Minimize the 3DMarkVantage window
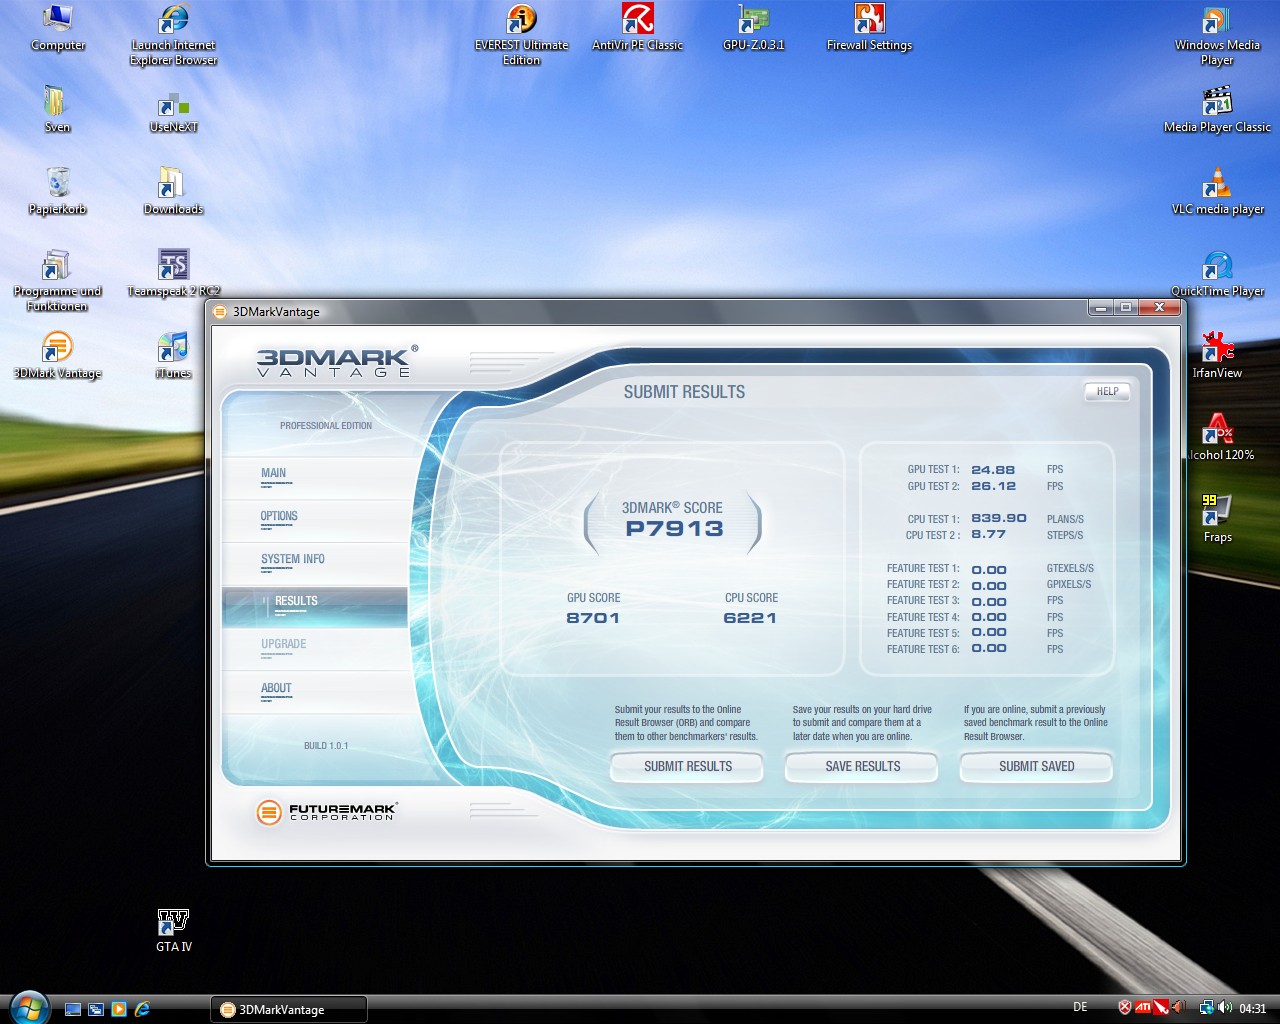Image resolution: width=1280 pixels, height=1024 pixels. click(1101, 307)
